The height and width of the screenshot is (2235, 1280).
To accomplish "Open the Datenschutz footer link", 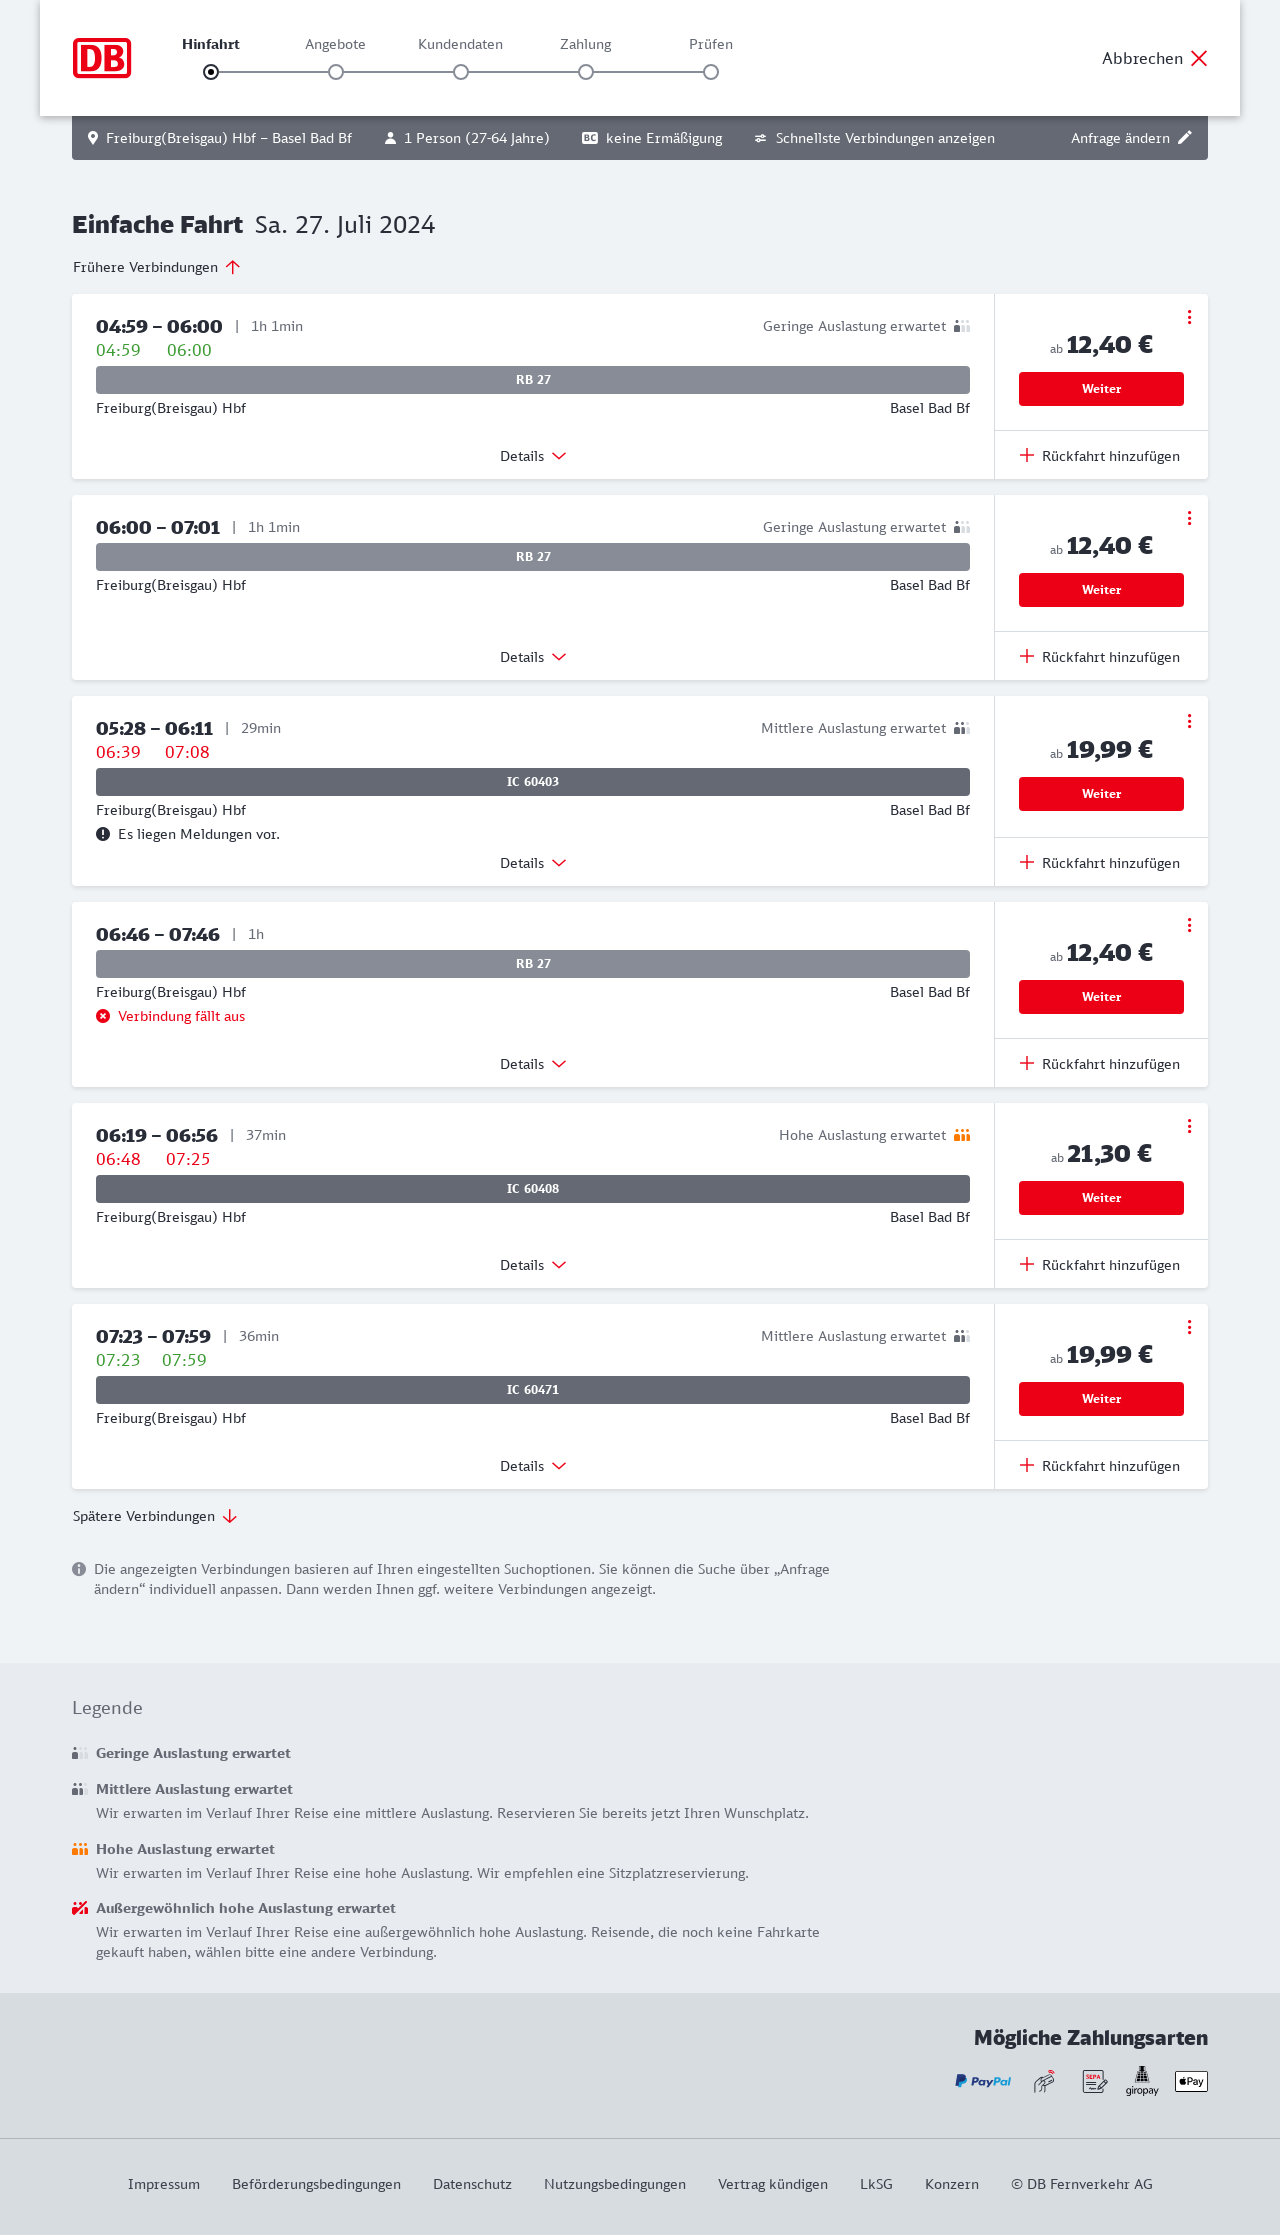I will click(x=472, y=2184).
